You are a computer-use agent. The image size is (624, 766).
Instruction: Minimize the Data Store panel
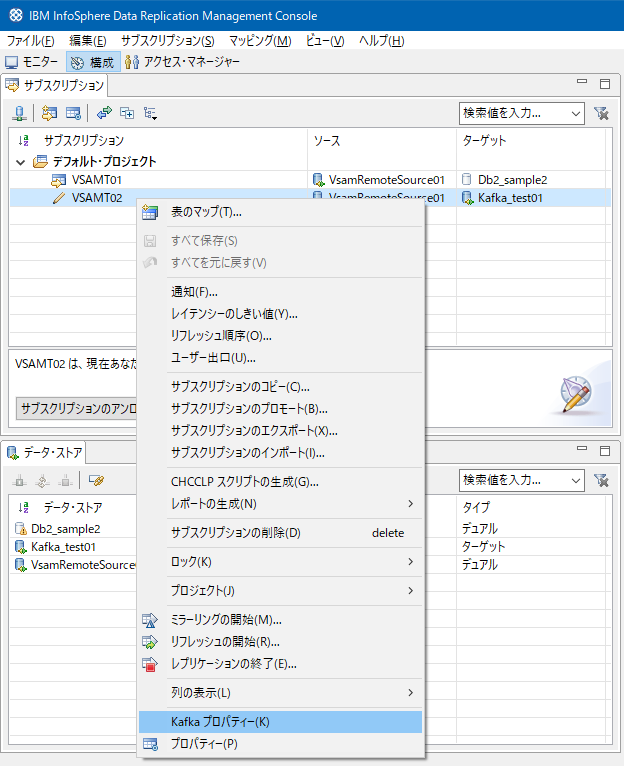tap(581, 448)
